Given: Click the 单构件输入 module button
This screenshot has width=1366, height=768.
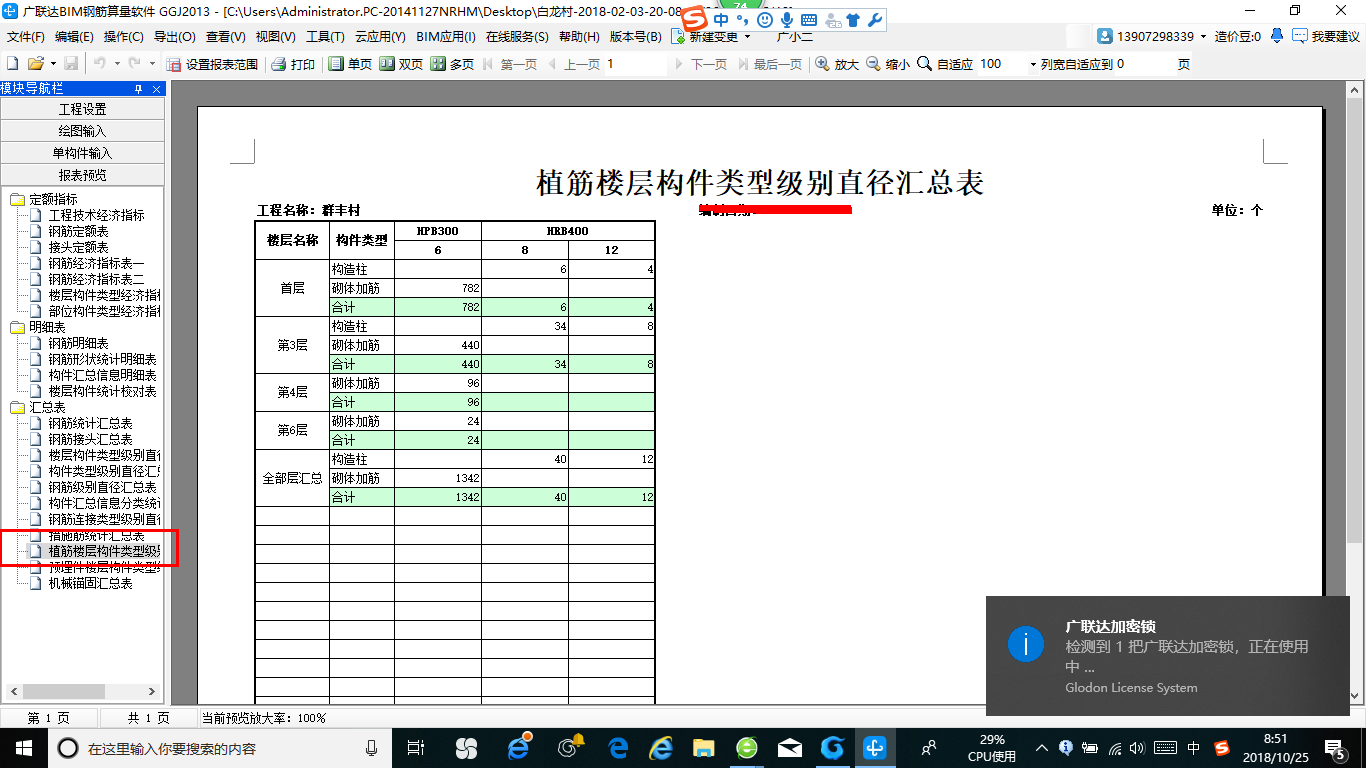Looking at the screenshot, I should [82, 153].
